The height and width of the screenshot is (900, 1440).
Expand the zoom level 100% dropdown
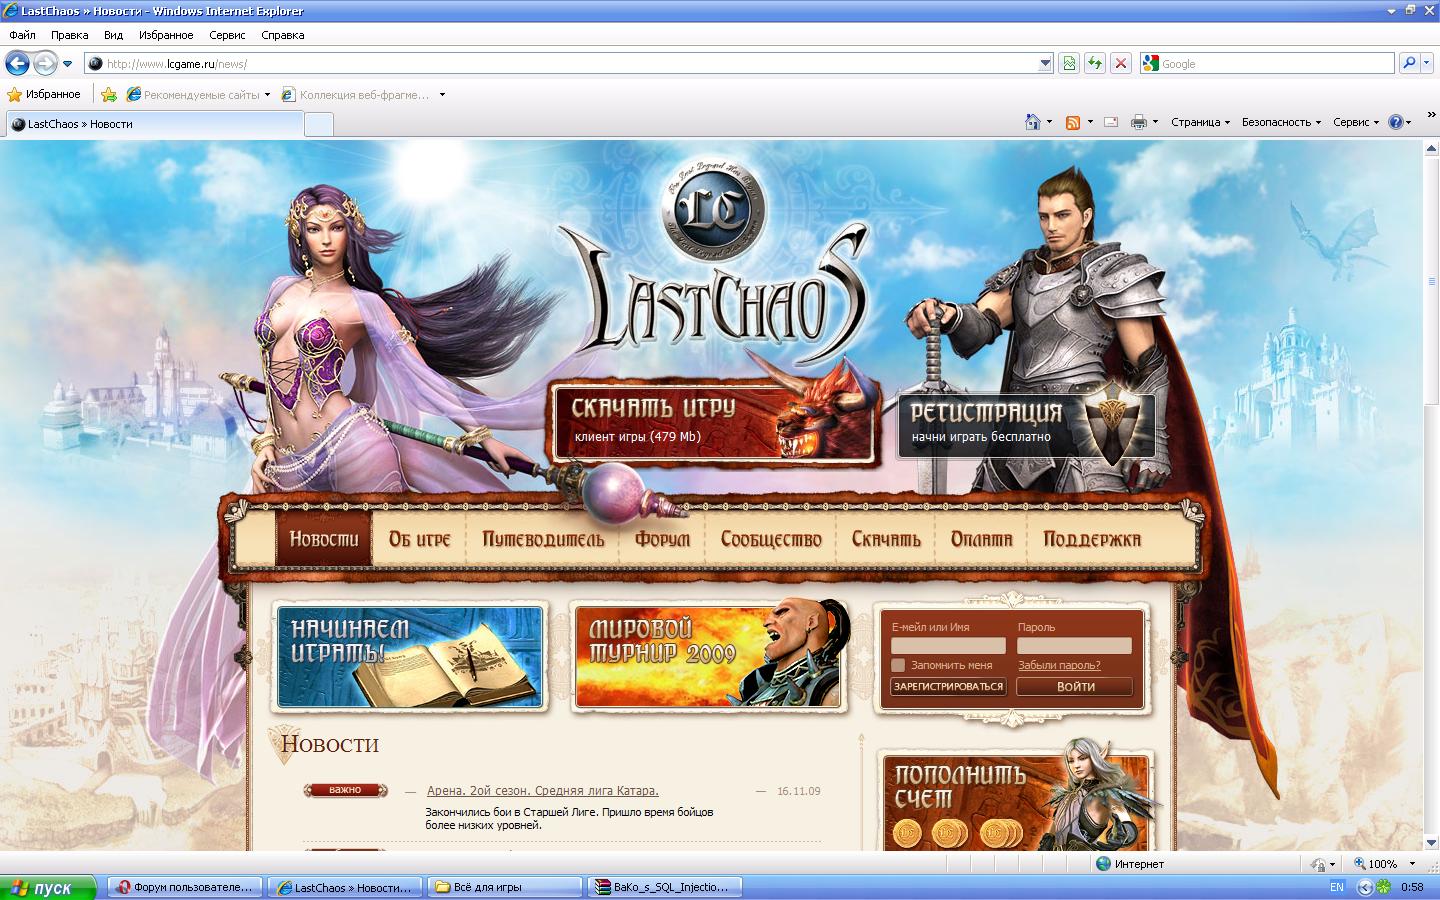coord(1412,864)
